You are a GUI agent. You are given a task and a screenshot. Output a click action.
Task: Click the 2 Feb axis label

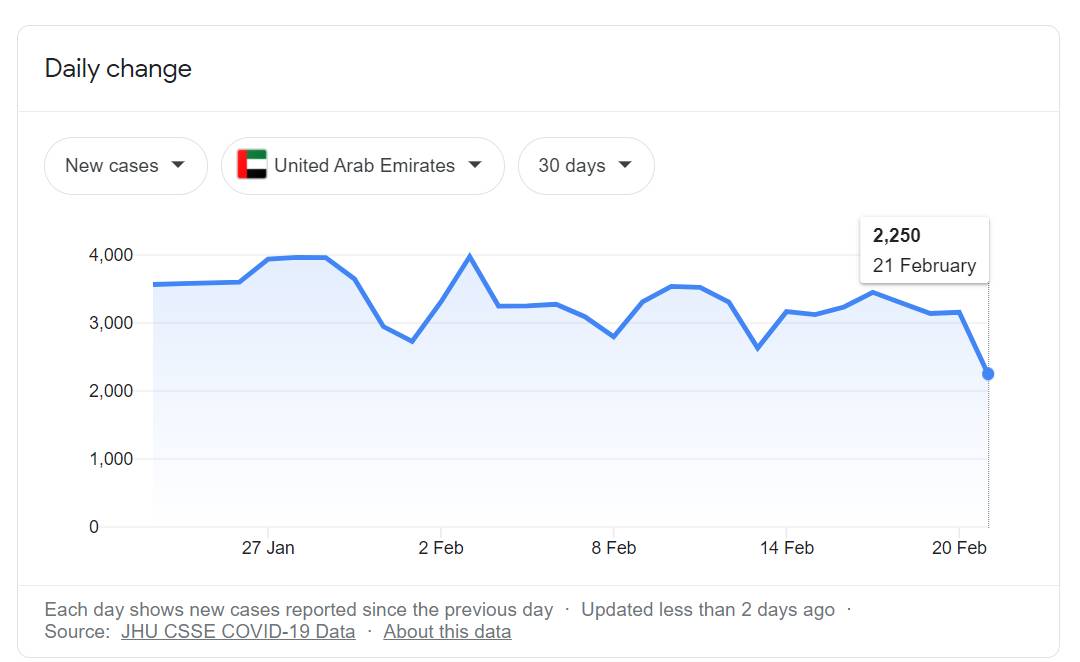tap(441, 548)
